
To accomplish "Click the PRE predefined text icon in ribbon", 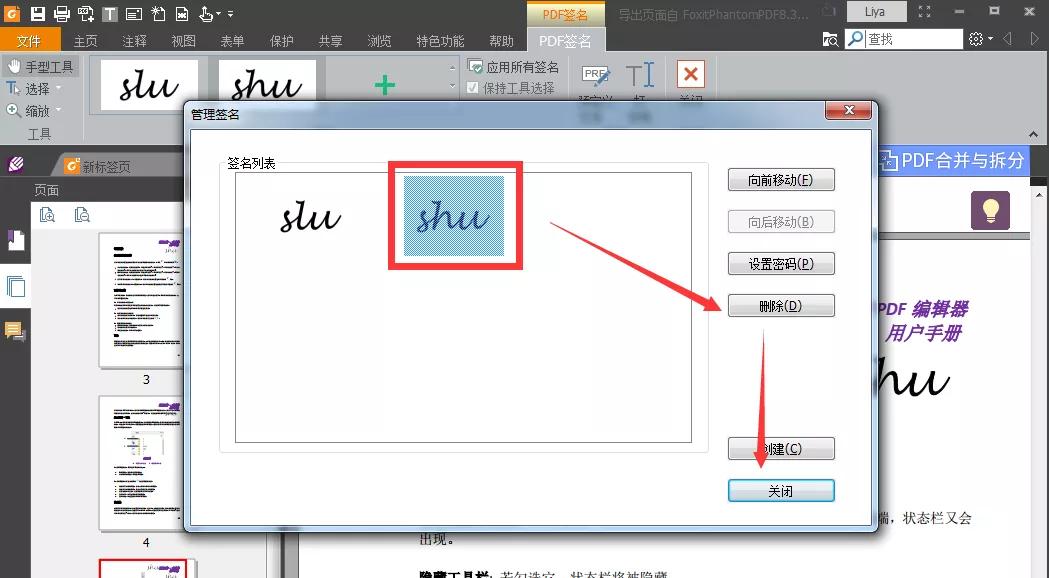I will (x=595, y=76).
